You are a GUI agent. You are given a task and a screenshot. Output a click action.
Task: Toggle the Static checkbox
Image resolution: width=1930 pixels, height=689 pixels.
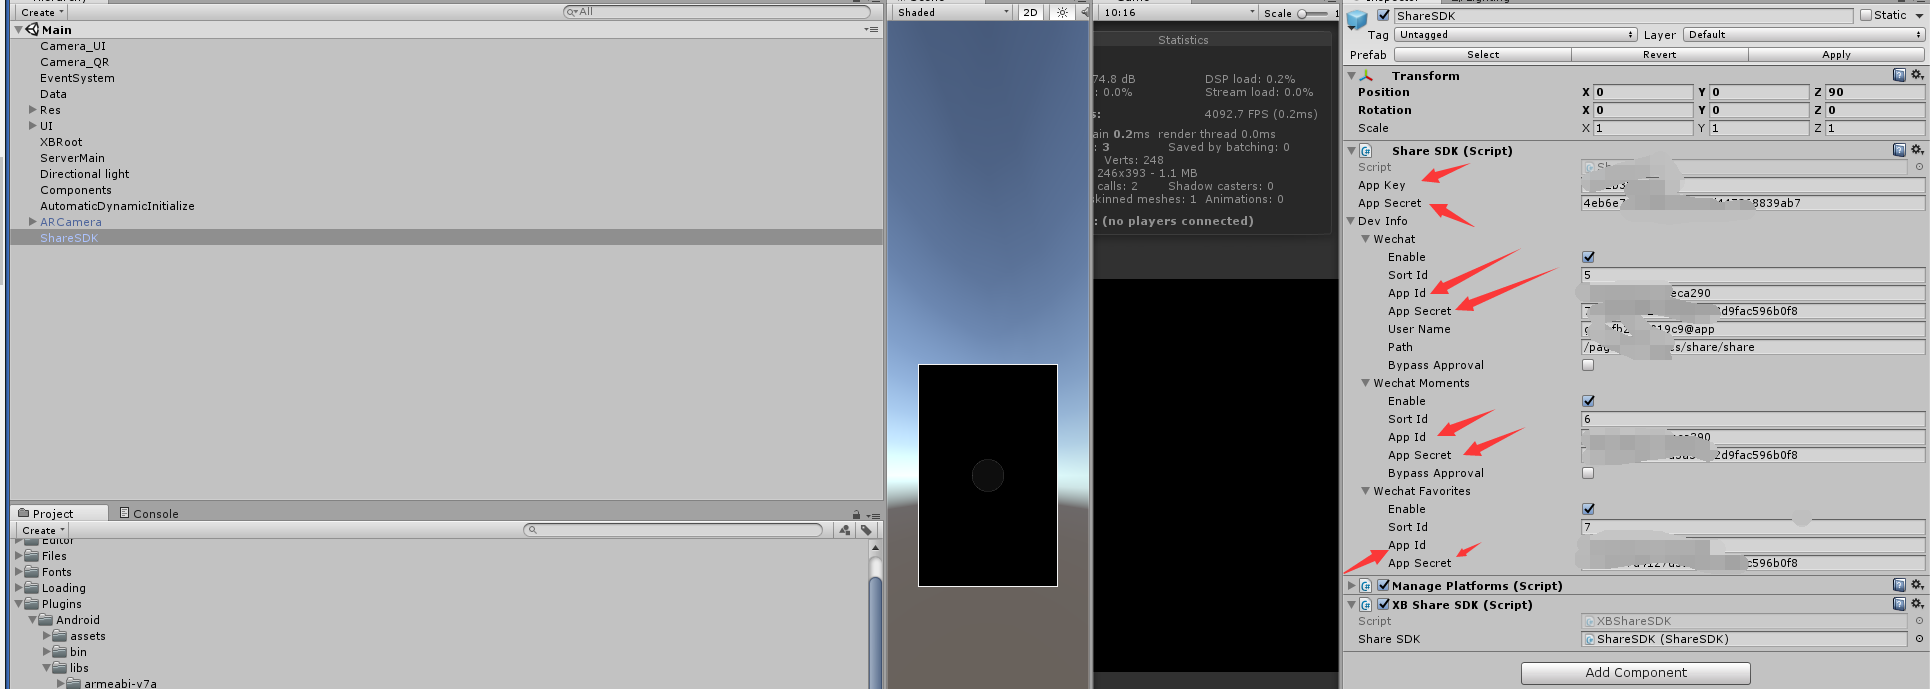tap(1866, 15)
